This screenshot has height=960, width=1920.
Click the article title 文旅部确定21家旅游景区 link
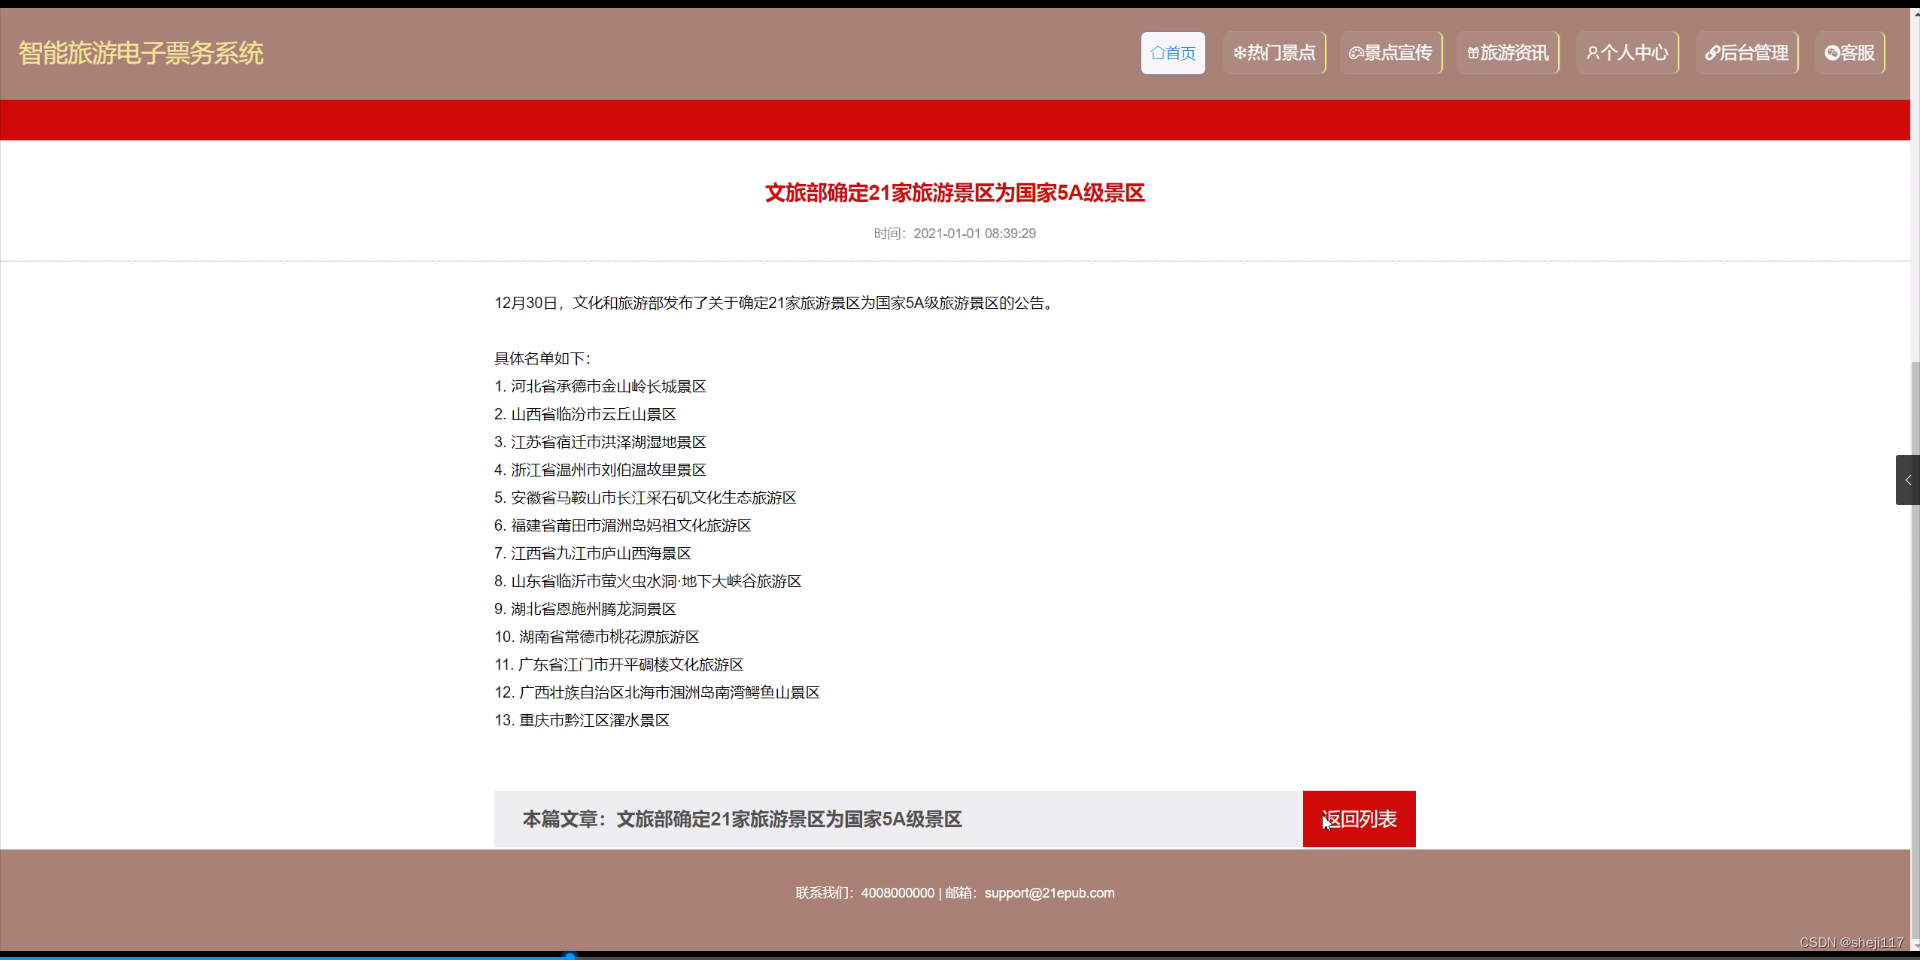tap(954, 192)
